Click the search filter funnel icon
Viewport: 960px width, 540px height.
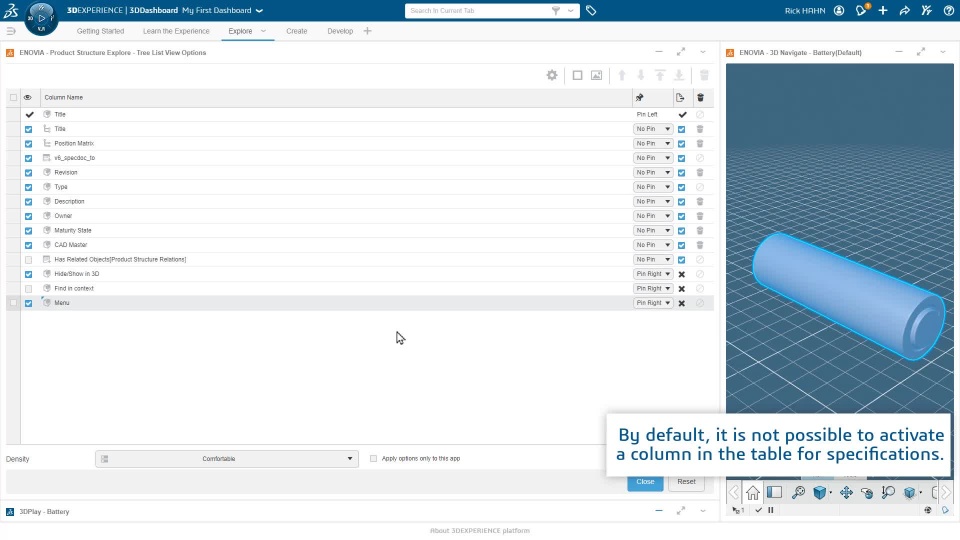556,10
